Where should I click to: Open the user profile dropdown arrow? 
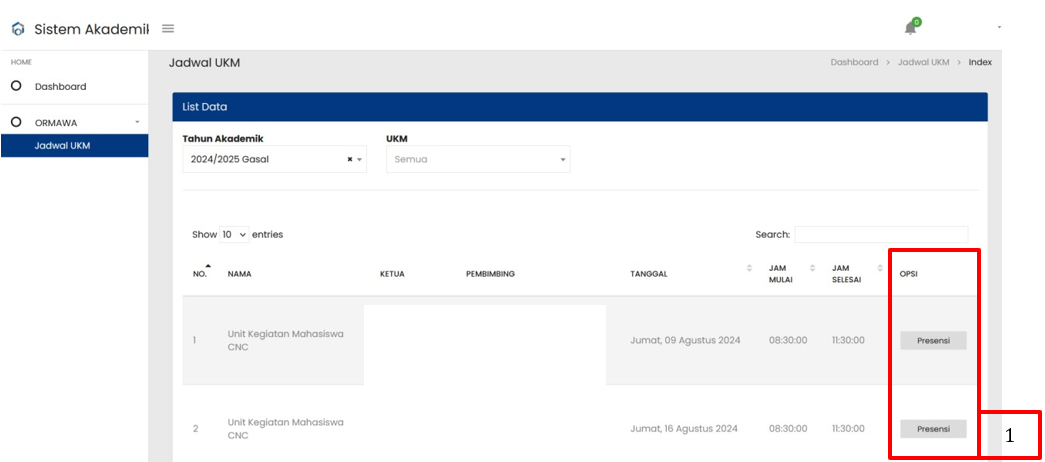click(999, 27)
